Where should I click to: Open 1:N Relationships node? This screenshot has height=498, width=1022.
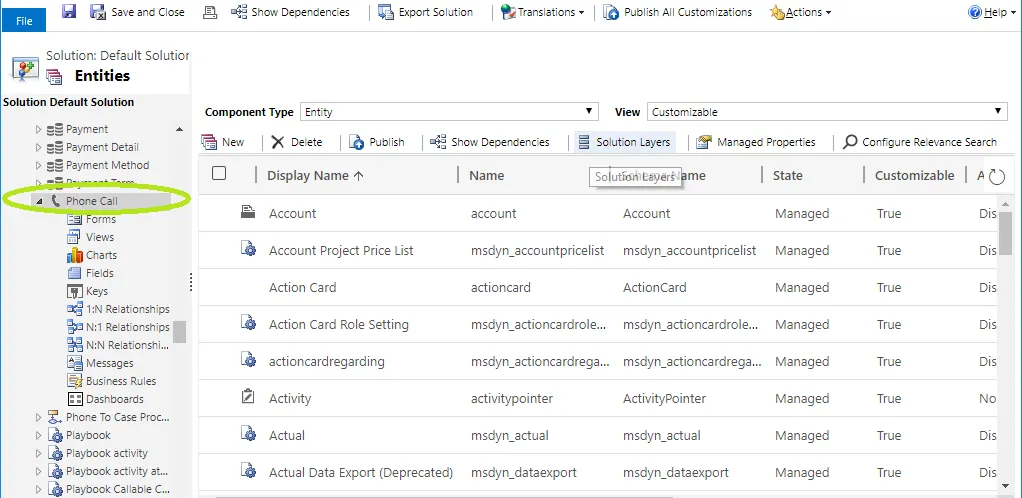127,309
